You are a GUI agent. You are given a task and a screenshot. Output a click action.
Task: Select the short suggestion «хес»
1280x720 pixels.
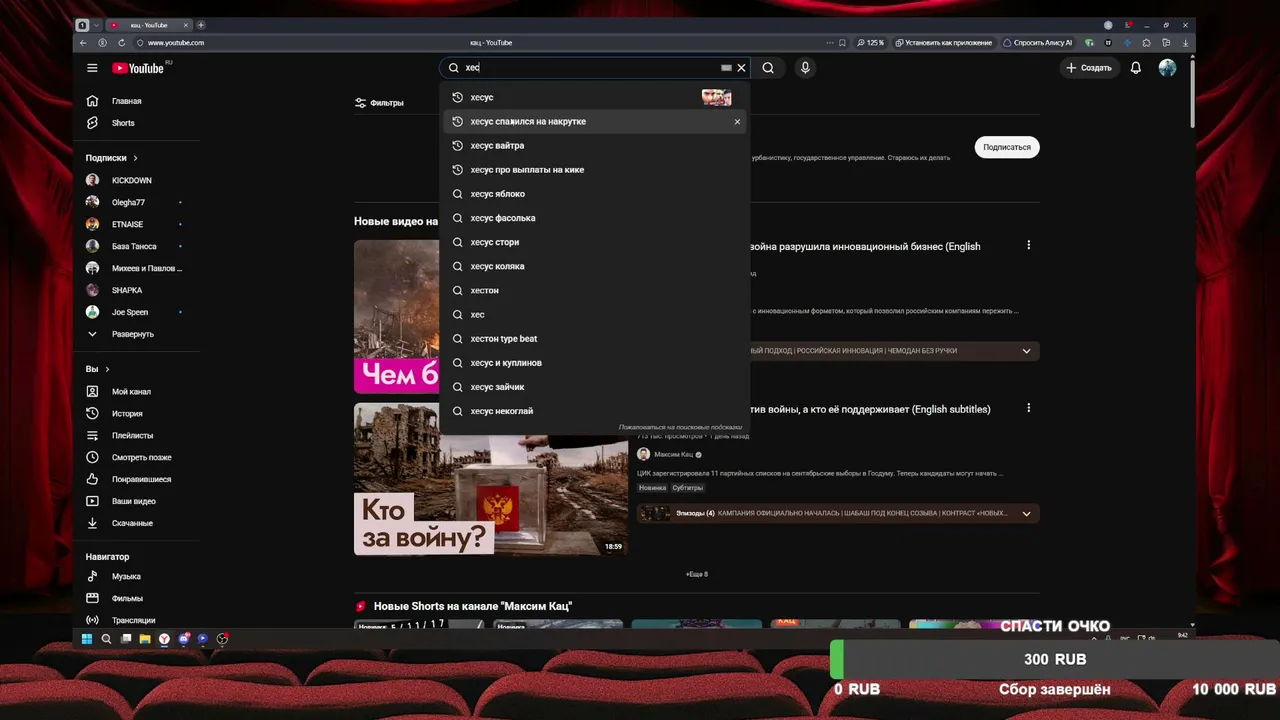point(594,314)
